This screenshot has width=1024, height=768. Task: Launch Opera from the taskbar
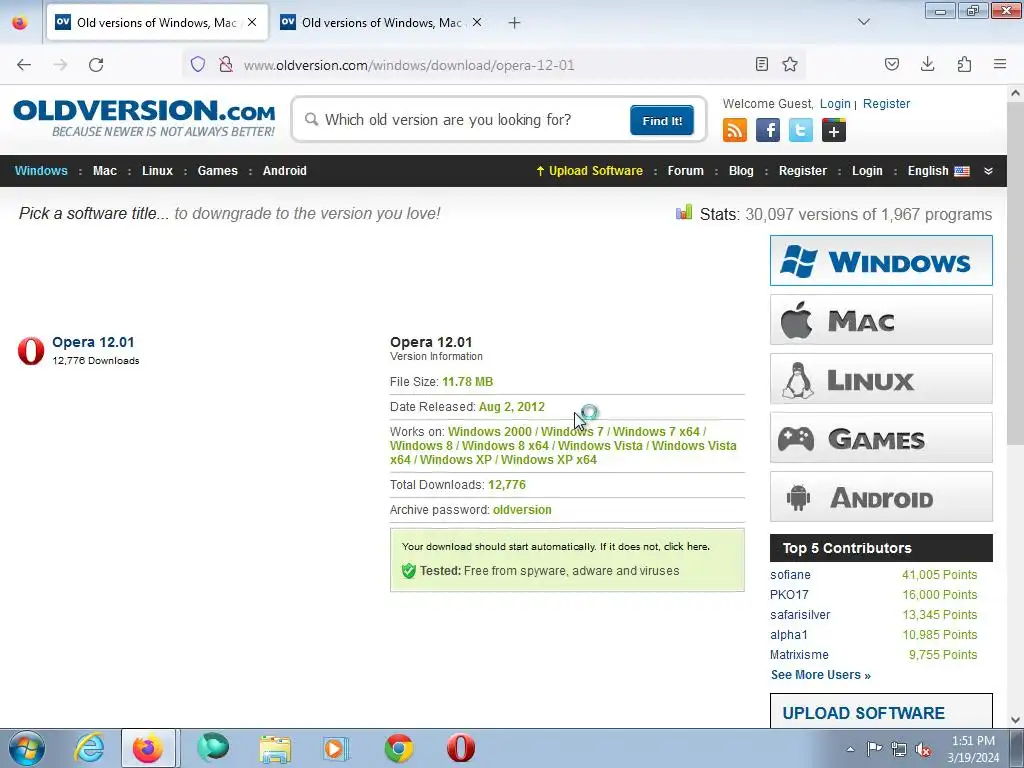click(x=460, y=748)
